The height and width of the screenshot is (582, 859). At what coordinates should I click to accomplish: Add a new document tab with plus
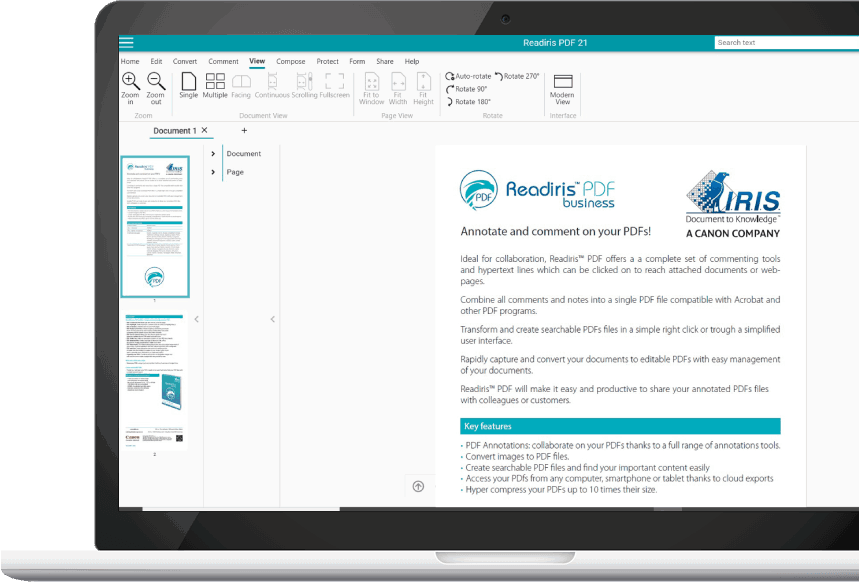pos(244,131)
